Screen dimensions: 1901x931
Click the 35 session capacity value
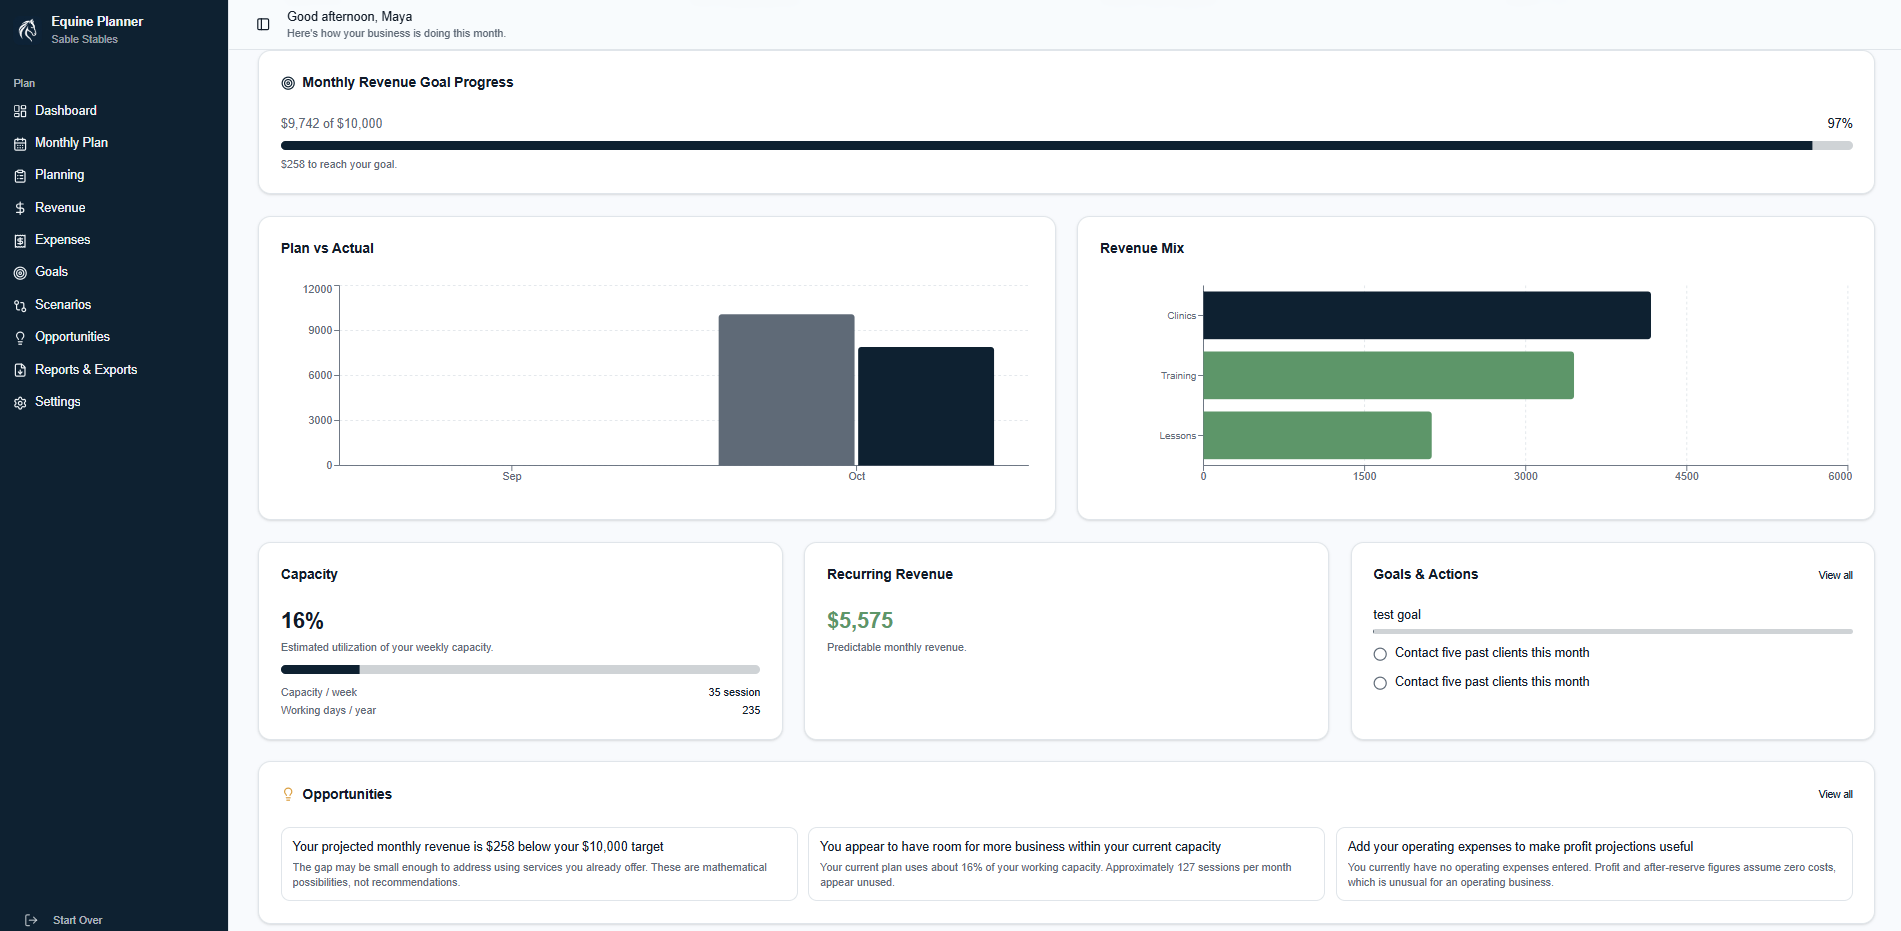[734, 692]
